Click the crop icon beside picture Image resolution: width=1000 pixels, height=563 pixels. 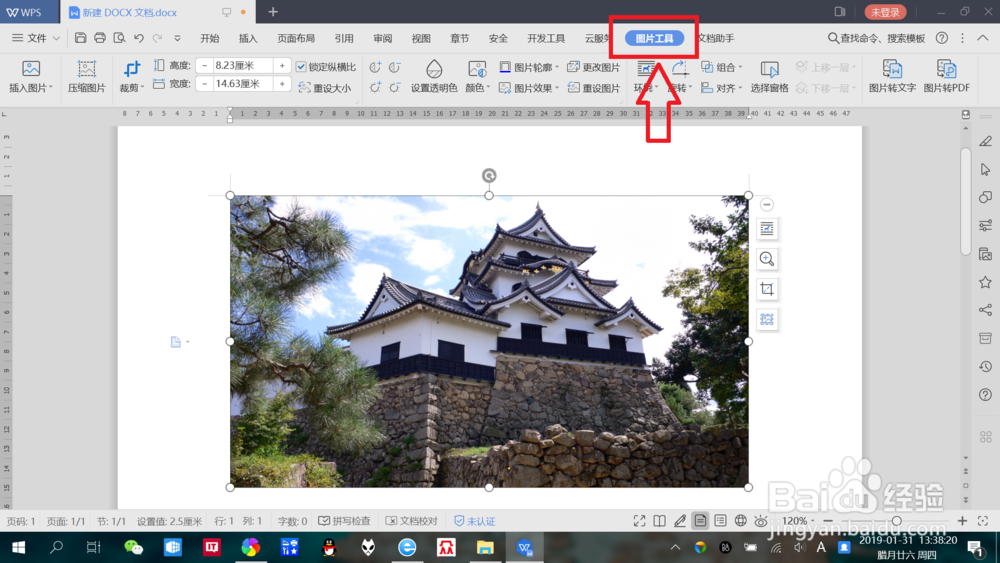767,289
